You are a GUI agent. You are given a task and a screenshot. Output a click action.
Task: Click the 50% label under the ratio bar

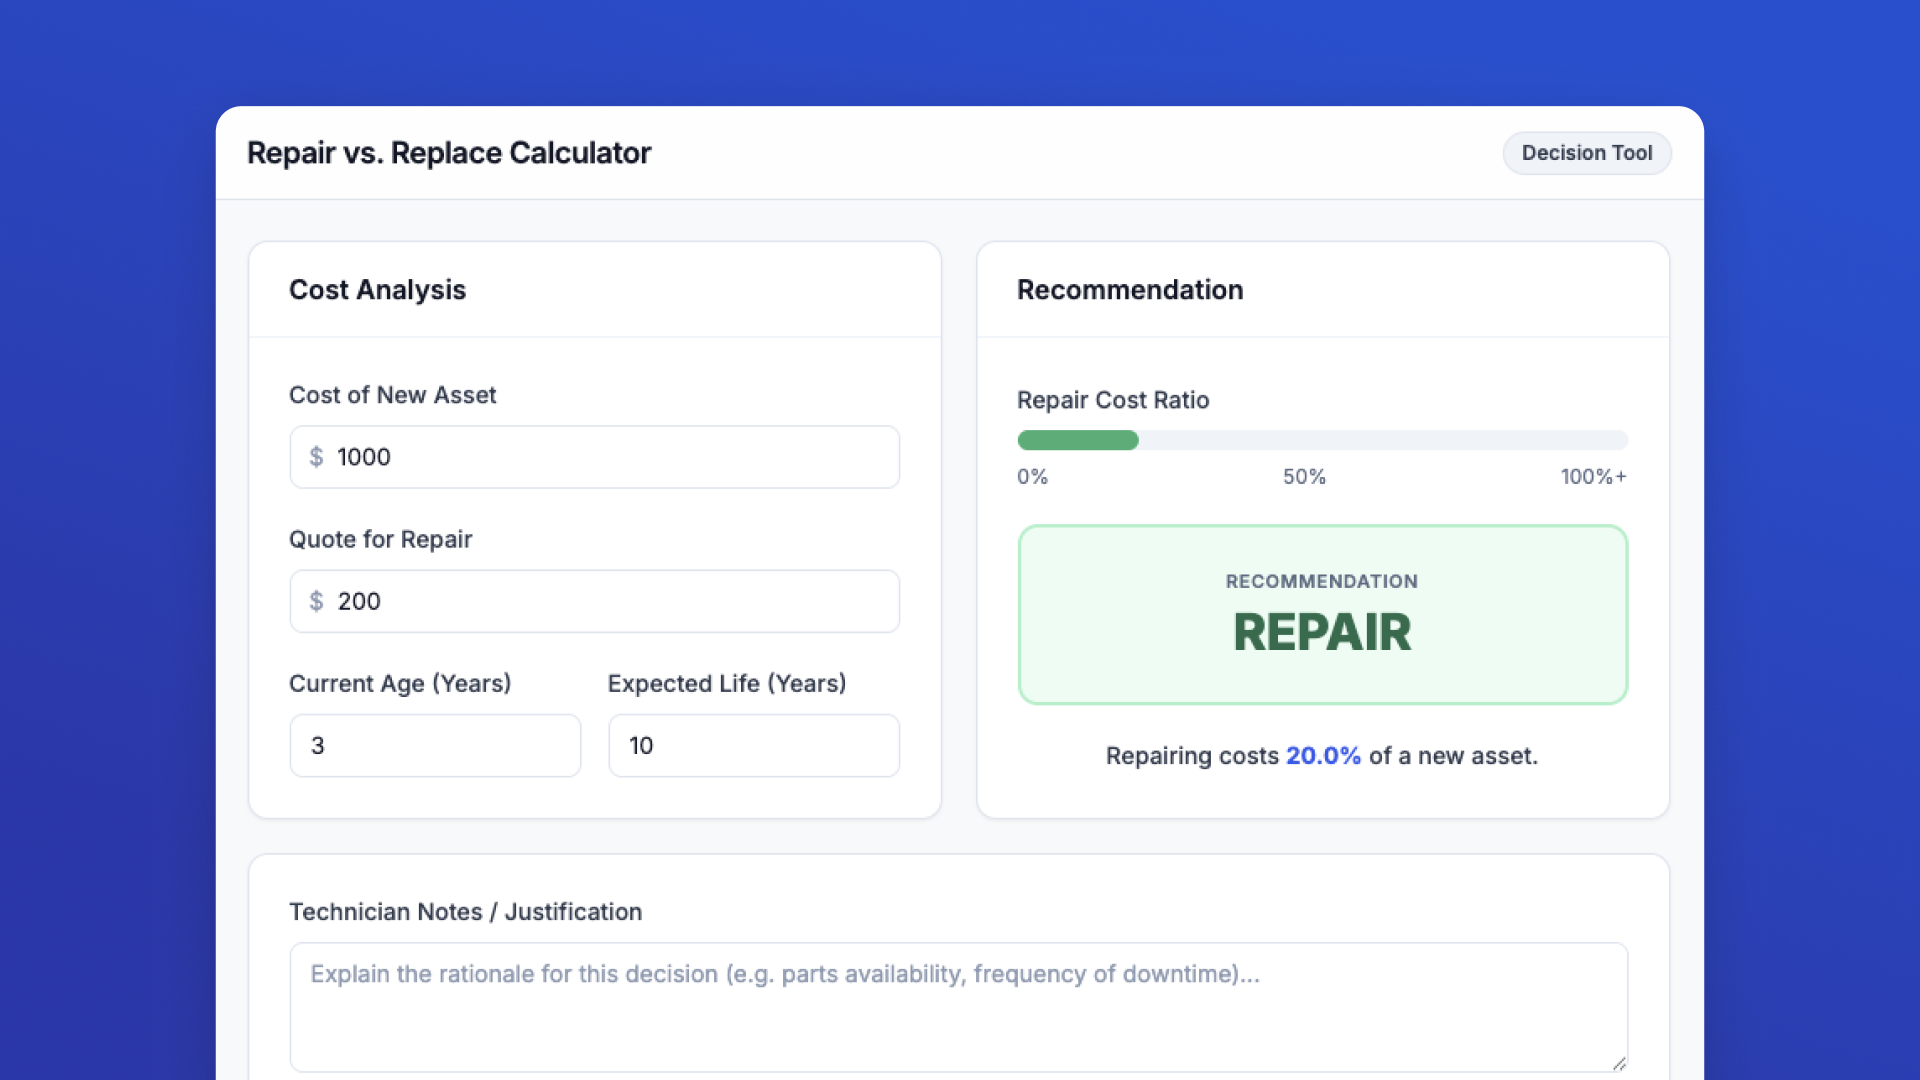pos(1304,477)
